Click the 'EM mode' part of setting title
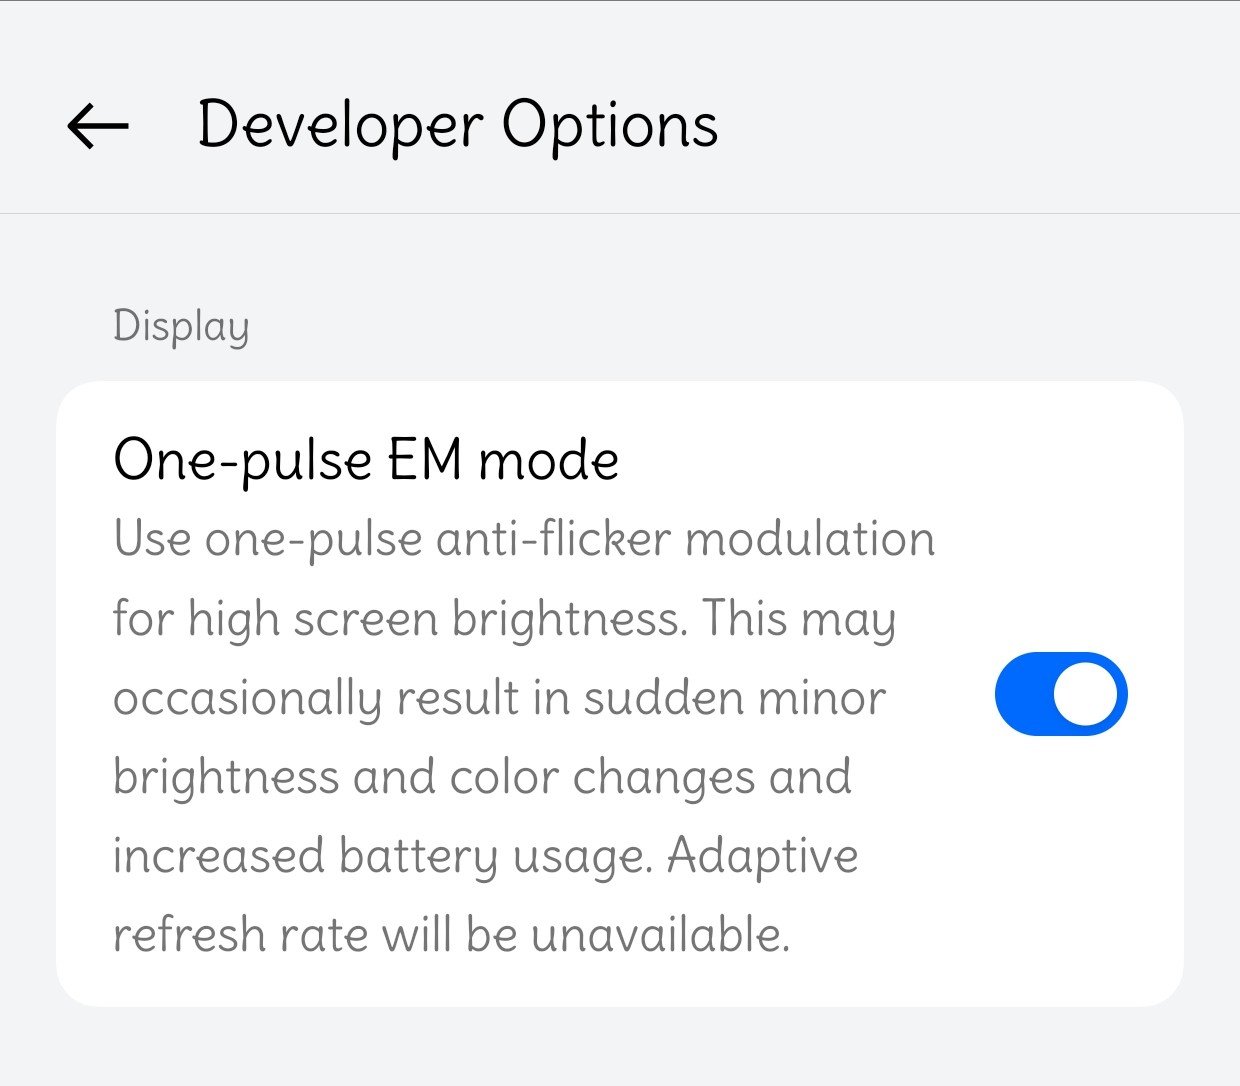Screen dimensions: 1240x1086 point(503,461)
